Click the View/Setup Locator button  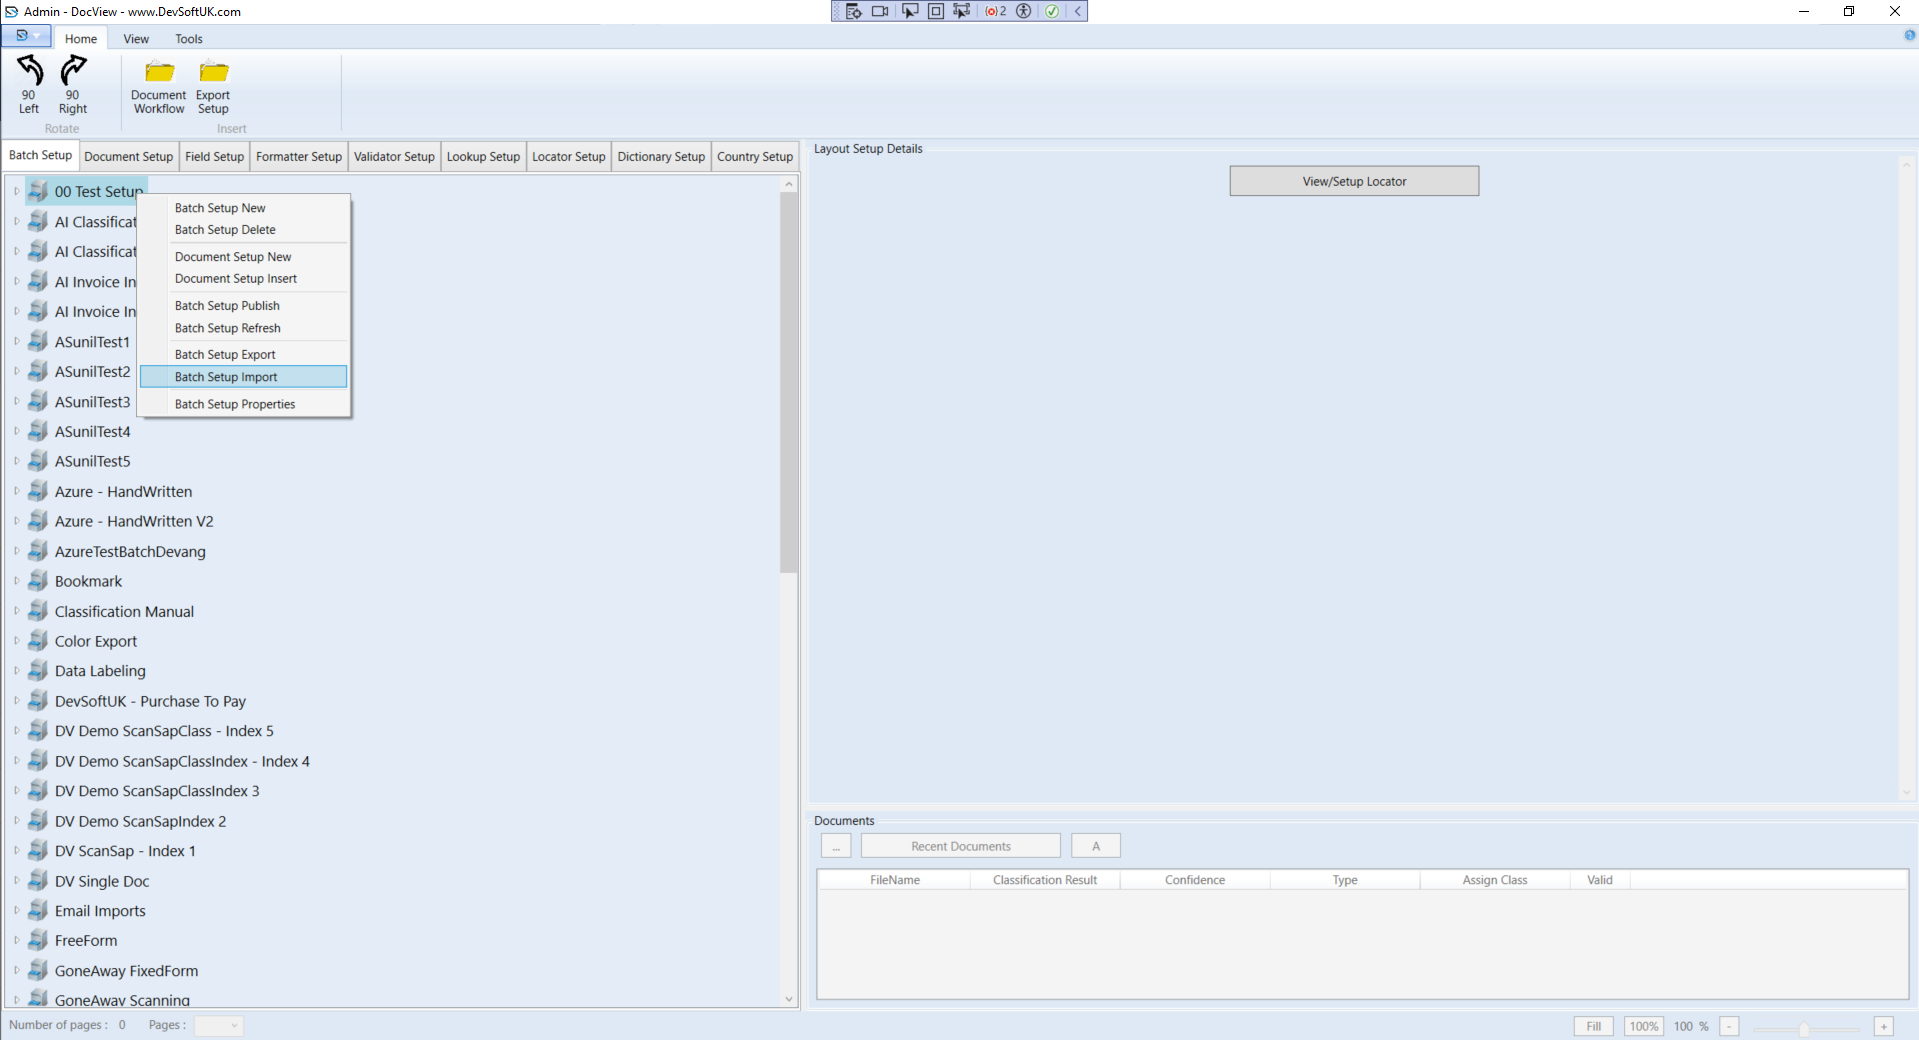(x=1354, y=181)
